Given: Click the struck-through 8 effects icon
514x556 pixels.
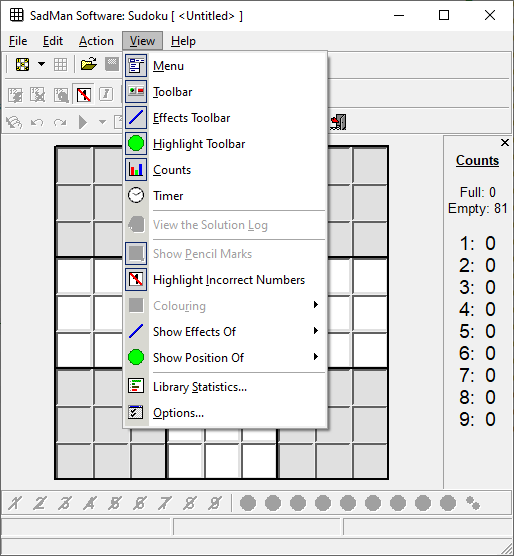Looking at the screenshot, I should [190, 503].
